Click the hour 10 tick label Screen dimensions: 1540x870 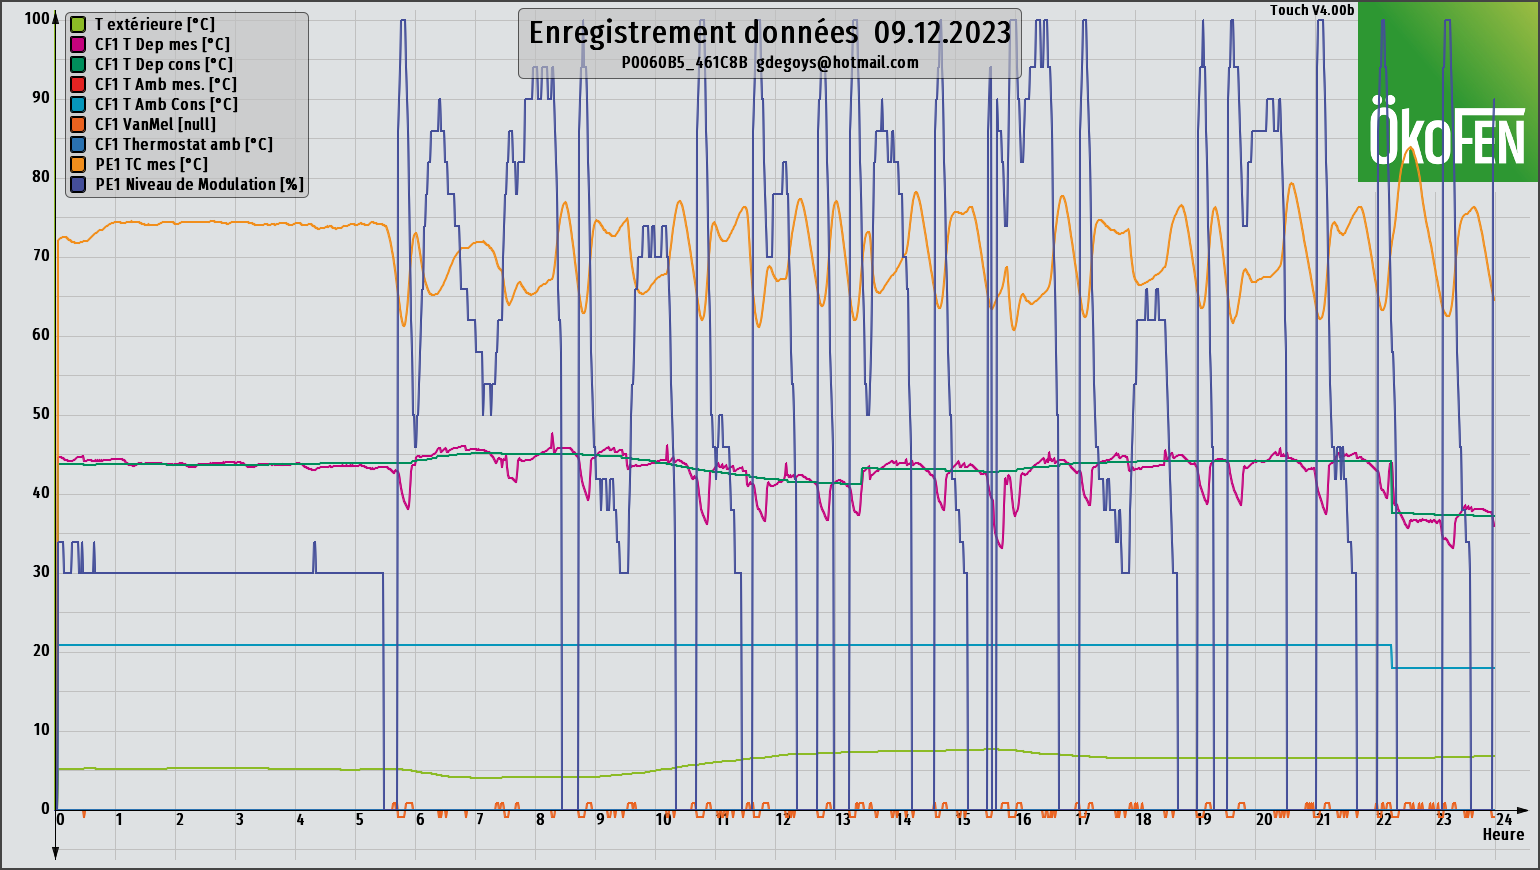(x=664, y=819)
